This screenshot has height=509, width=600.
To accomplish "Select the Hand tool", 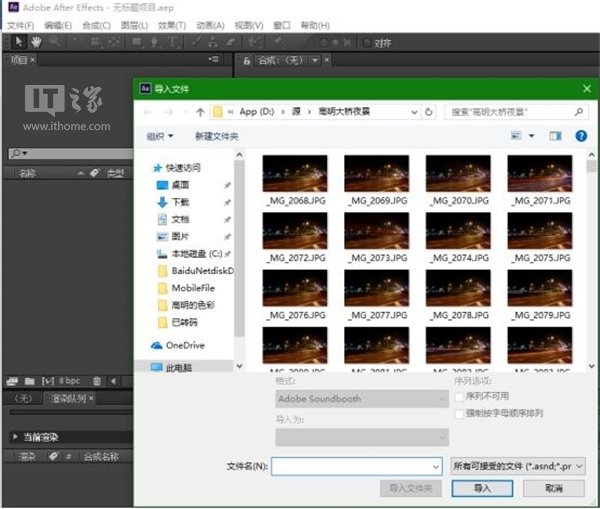I will point(36,42).
